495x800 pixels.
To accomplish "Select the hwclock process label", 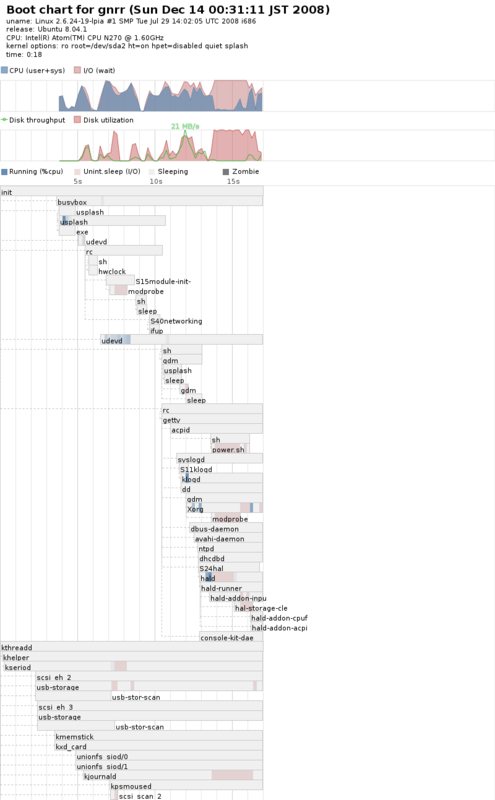I will [x=112, y=271].
